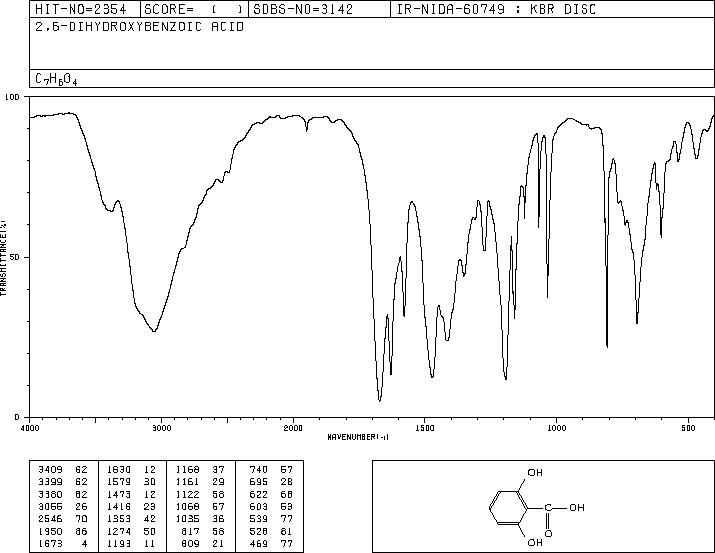Select the 603 peak entry in table
Image resolution: width=715 pixels, height=553 pixels.
[x=271, y=506]
